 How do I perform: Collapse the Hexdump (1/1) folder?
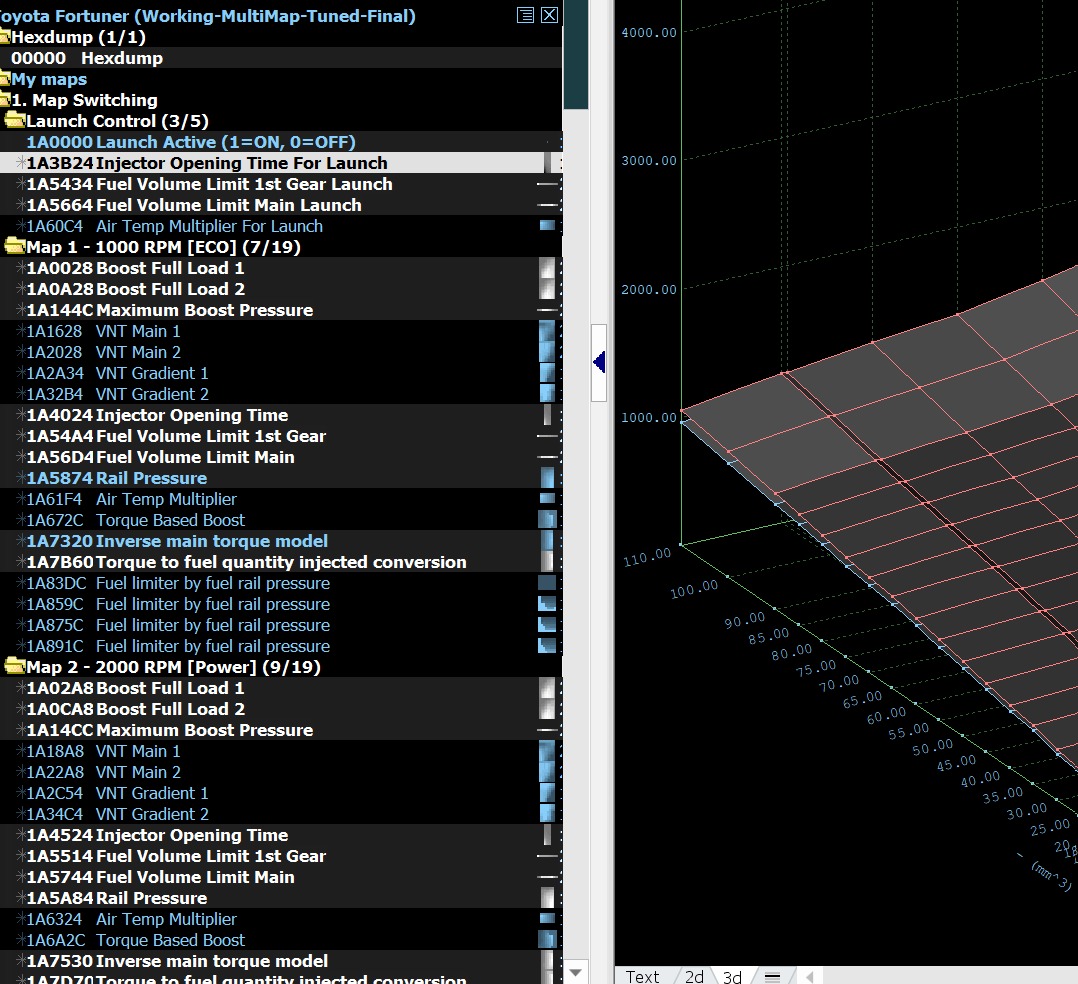point(4,36)
